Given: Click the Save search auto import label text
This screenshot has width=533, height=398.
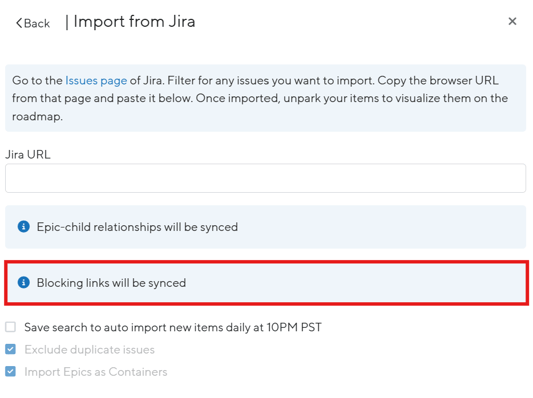Looking at the screenshot, I should [173, 327].
